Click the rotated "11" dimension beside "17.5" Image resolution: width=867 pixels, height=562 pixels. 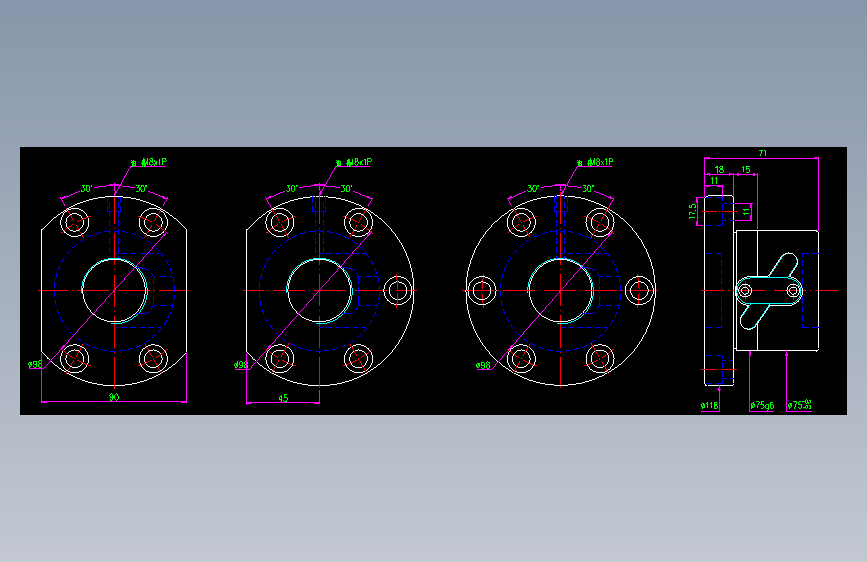click(746, 211)
